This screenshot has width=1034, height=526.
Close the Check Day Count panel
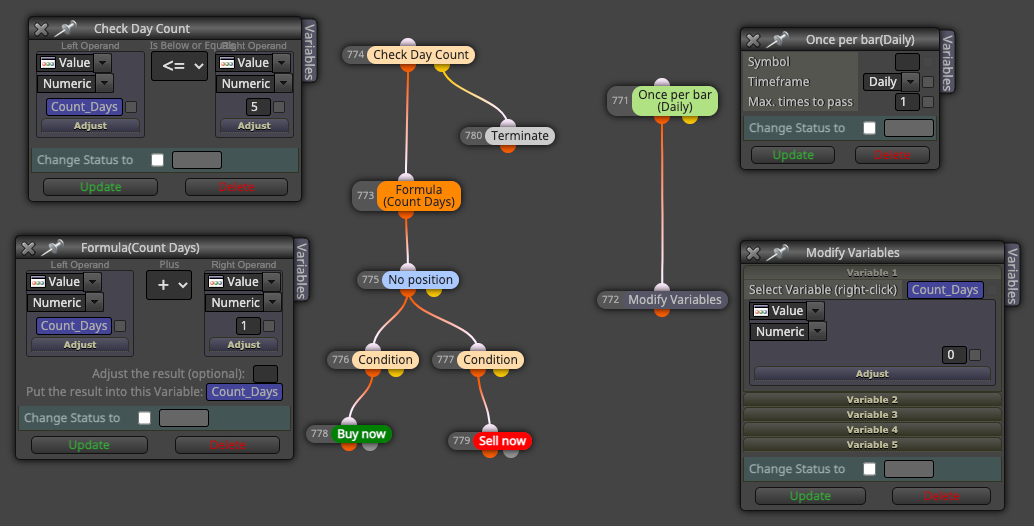tap(41, 29)
